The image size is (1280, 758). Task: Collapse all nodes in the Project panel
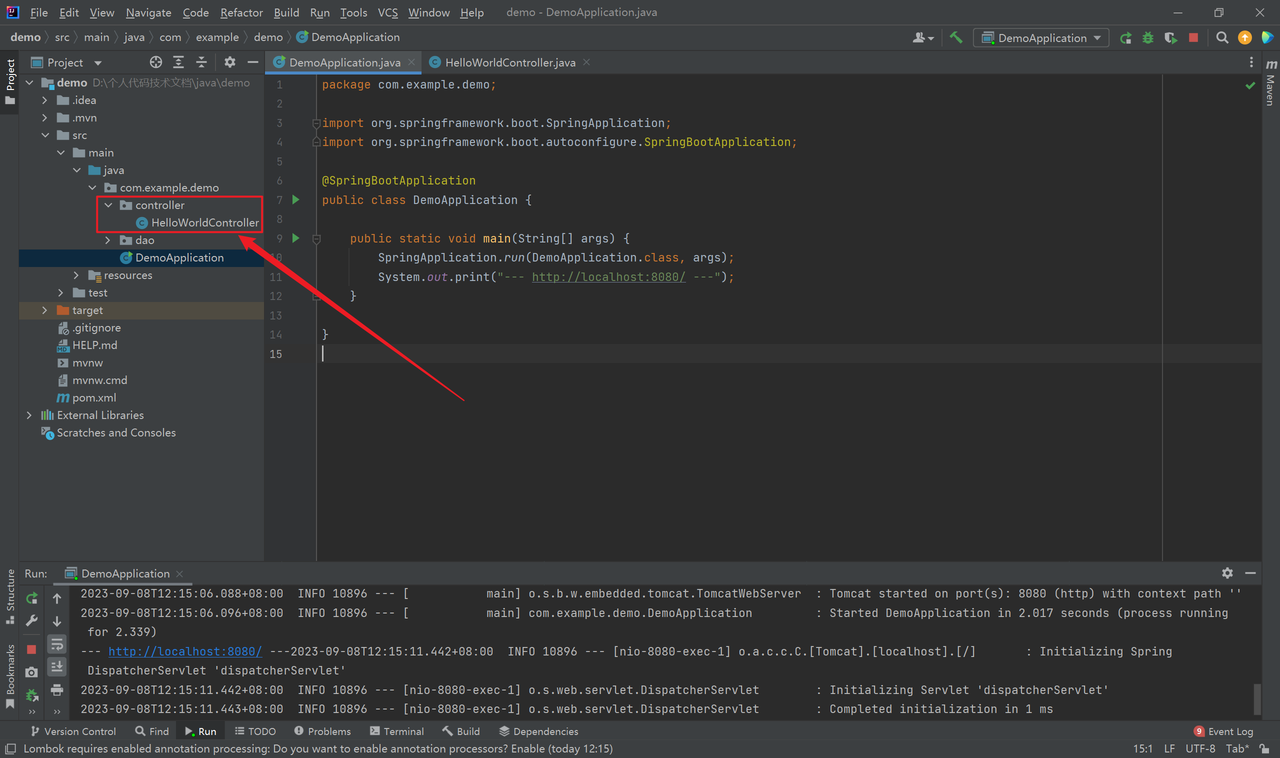(x=201, y=62)
